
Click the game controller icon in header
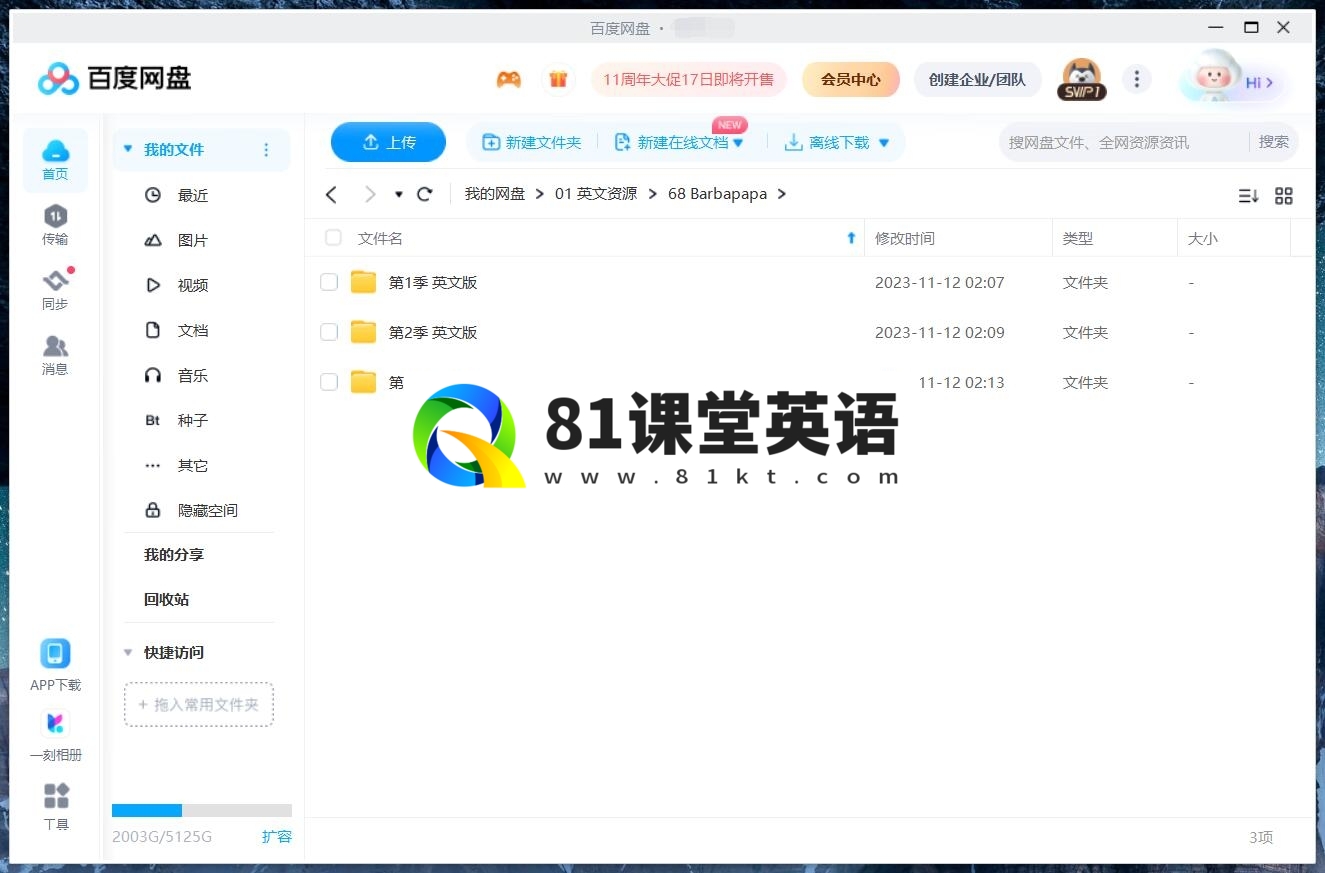(x=509, y=80)
